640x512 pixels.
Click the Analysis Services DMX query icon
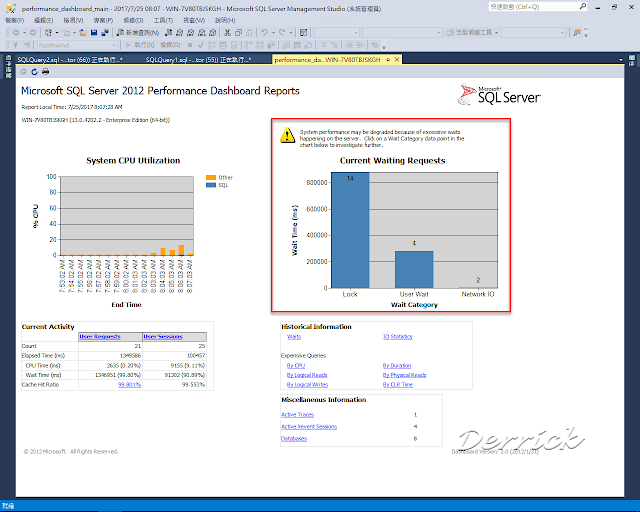pos(190,33)
